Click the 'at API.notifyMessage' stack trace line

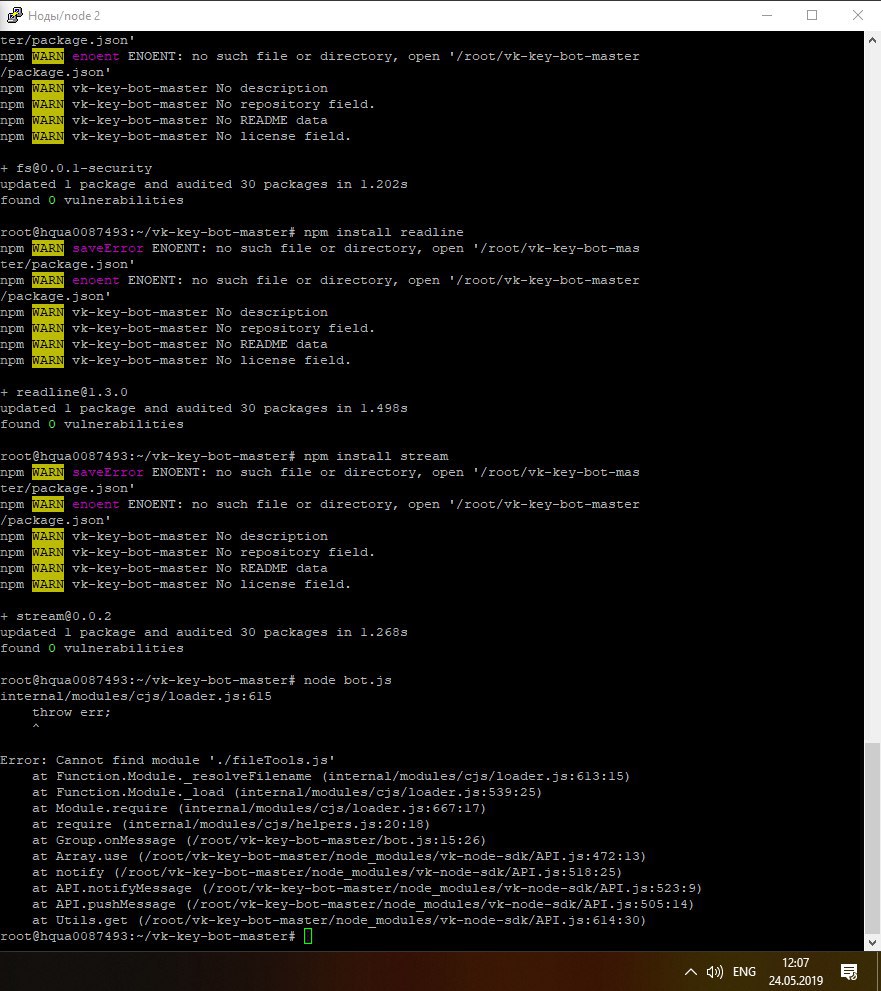tap(367, 889)
